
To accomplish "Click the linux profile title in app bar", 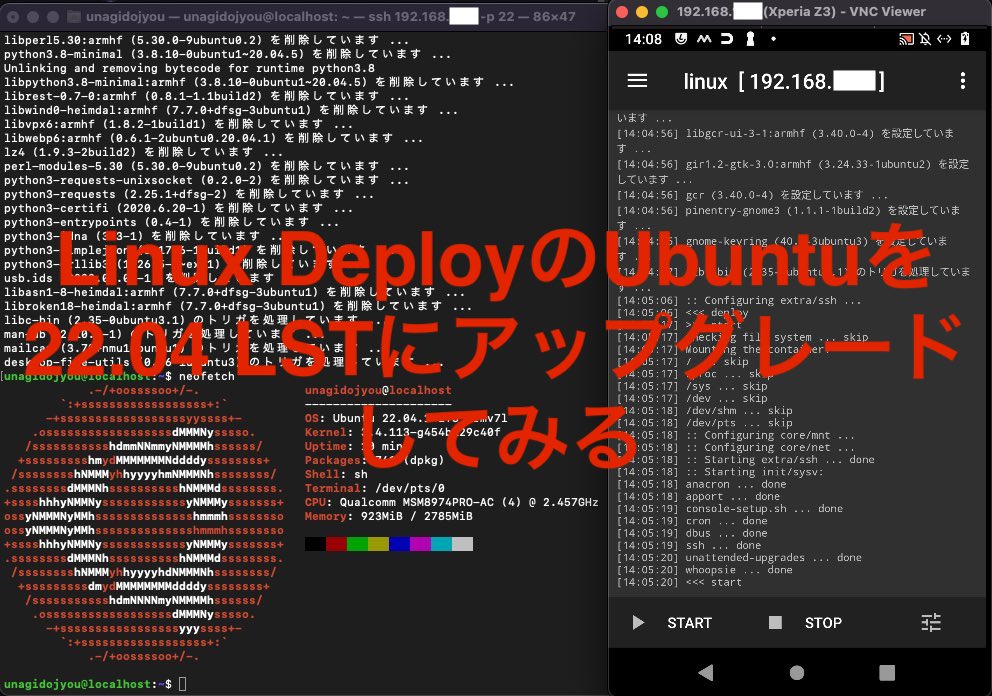I will pos(783,81).
